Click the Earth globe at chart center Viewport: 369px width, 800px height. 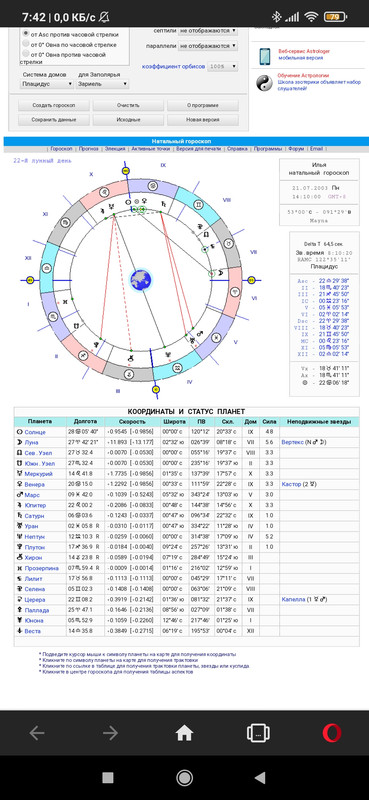pos(140,280)
